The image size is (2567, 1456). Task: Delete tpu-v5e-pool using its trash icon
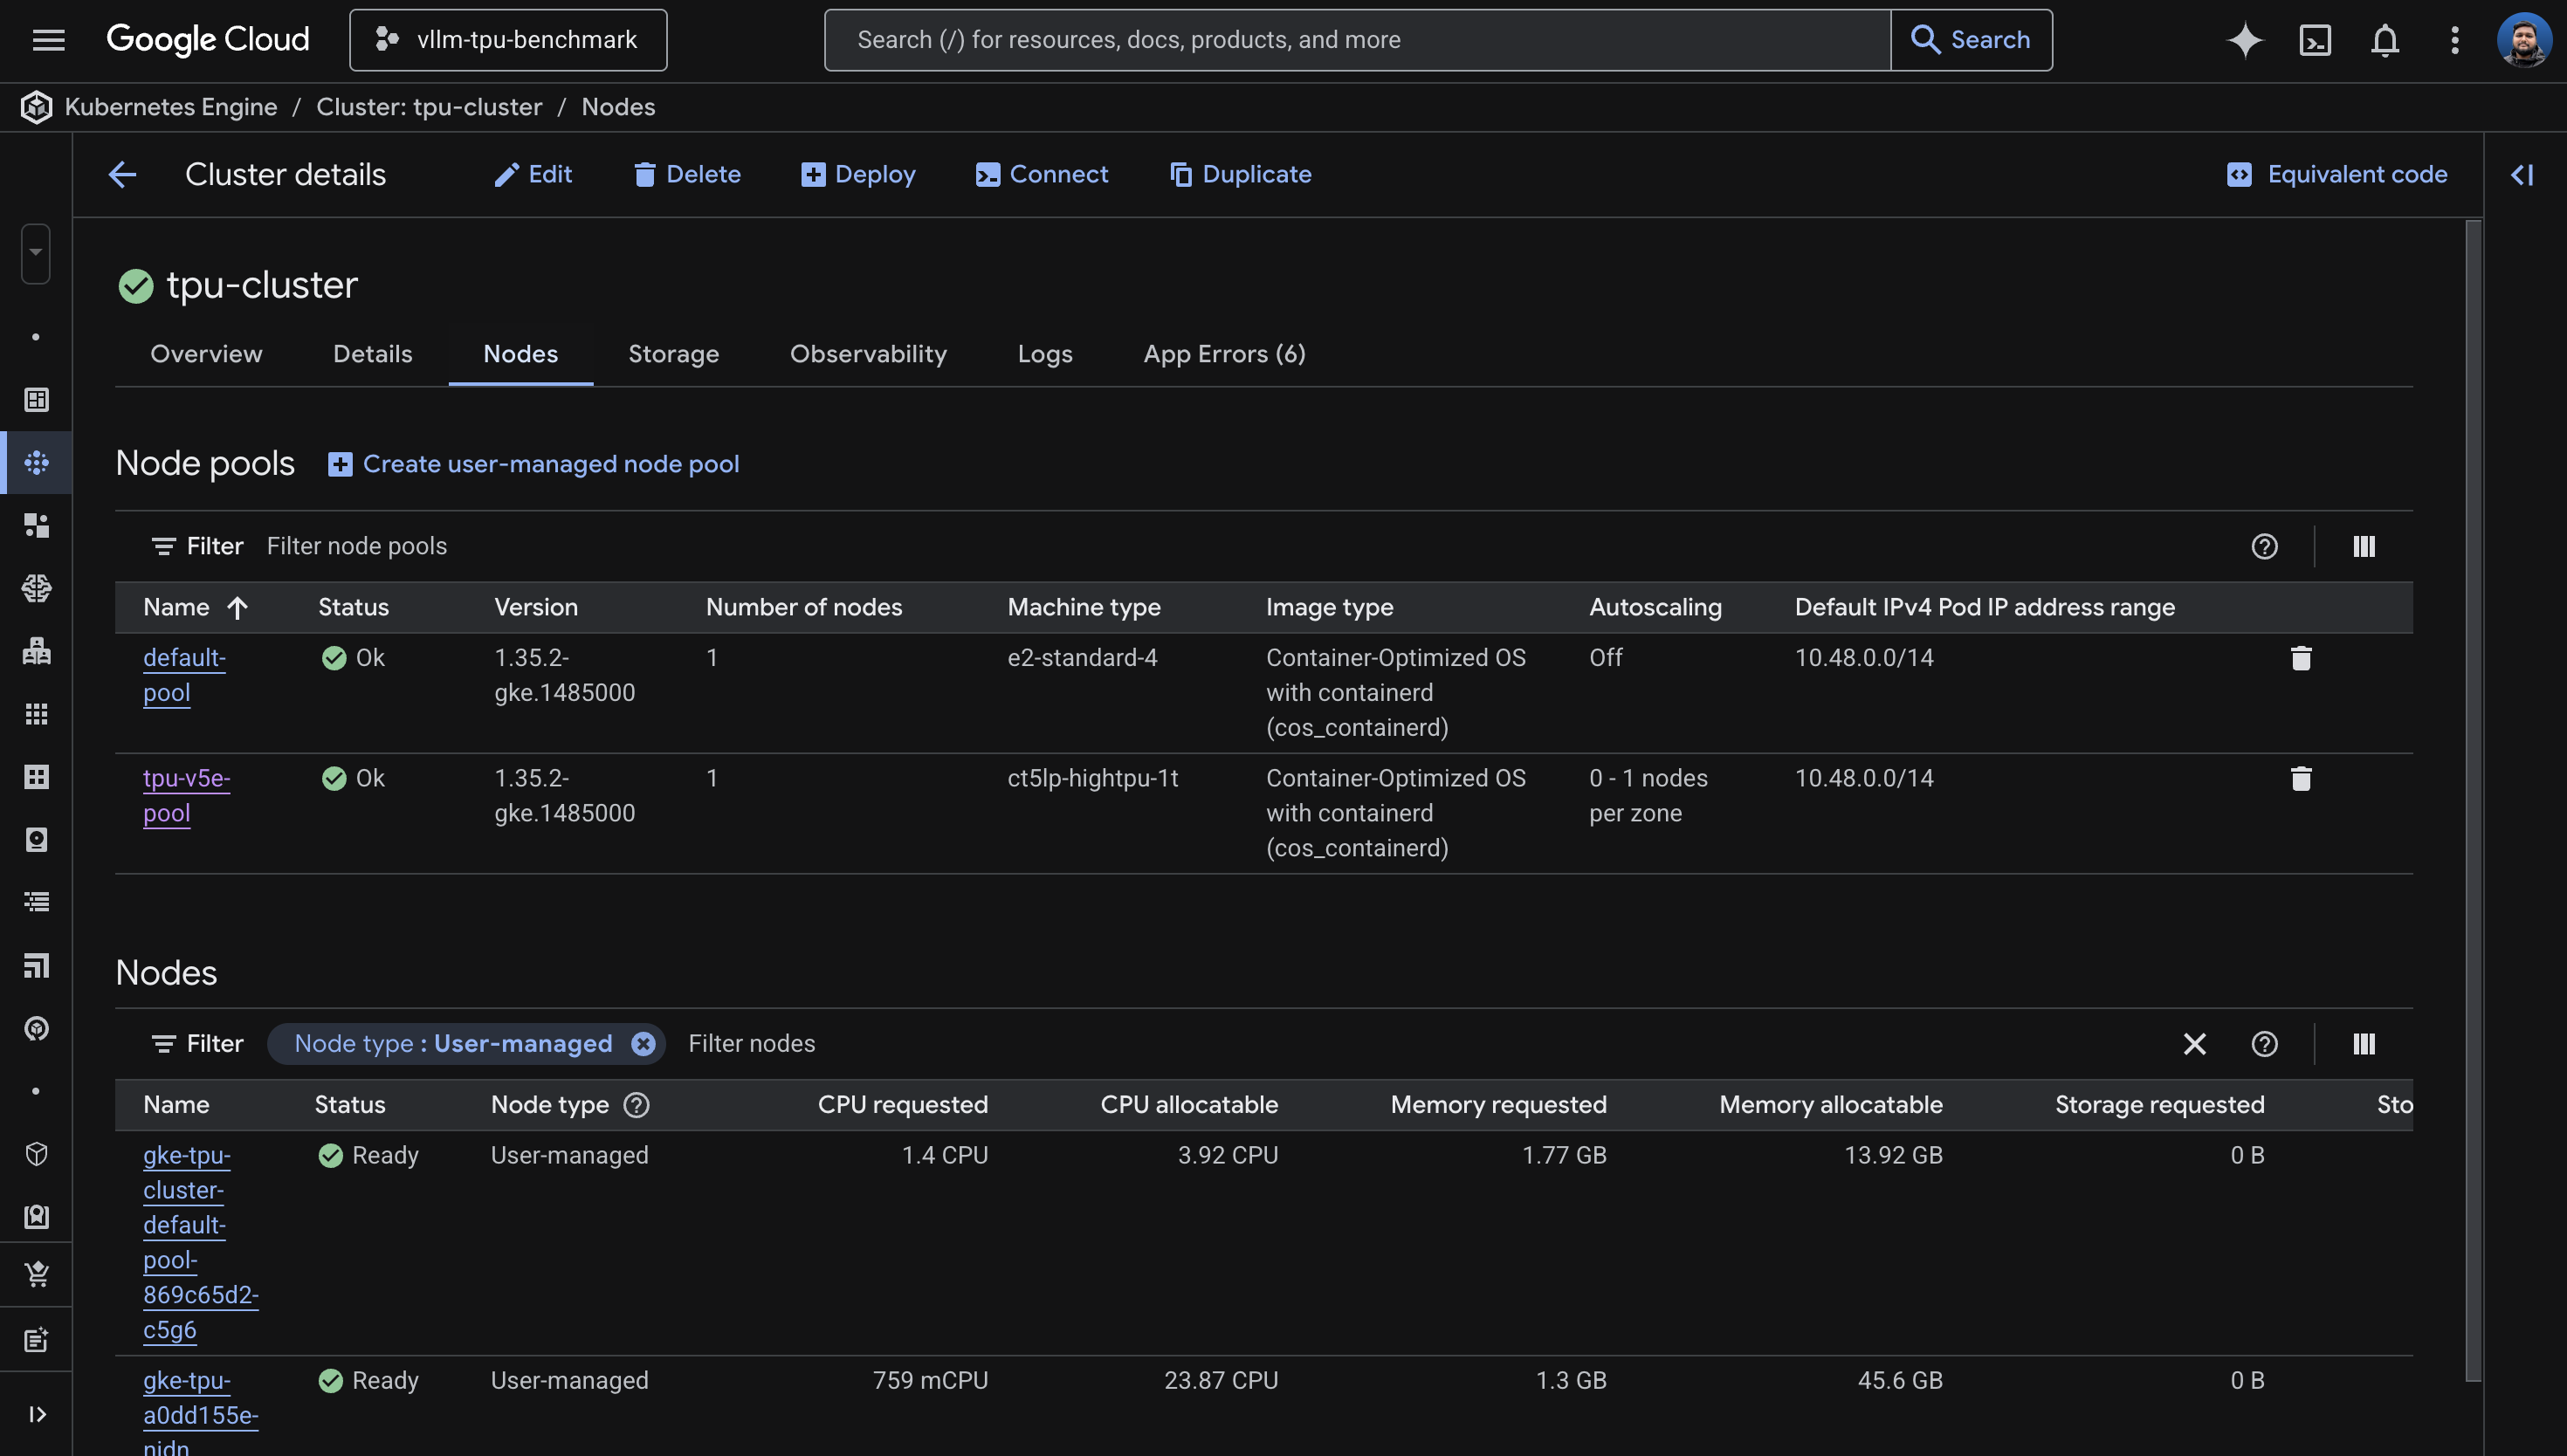[x=2301, y=778]
